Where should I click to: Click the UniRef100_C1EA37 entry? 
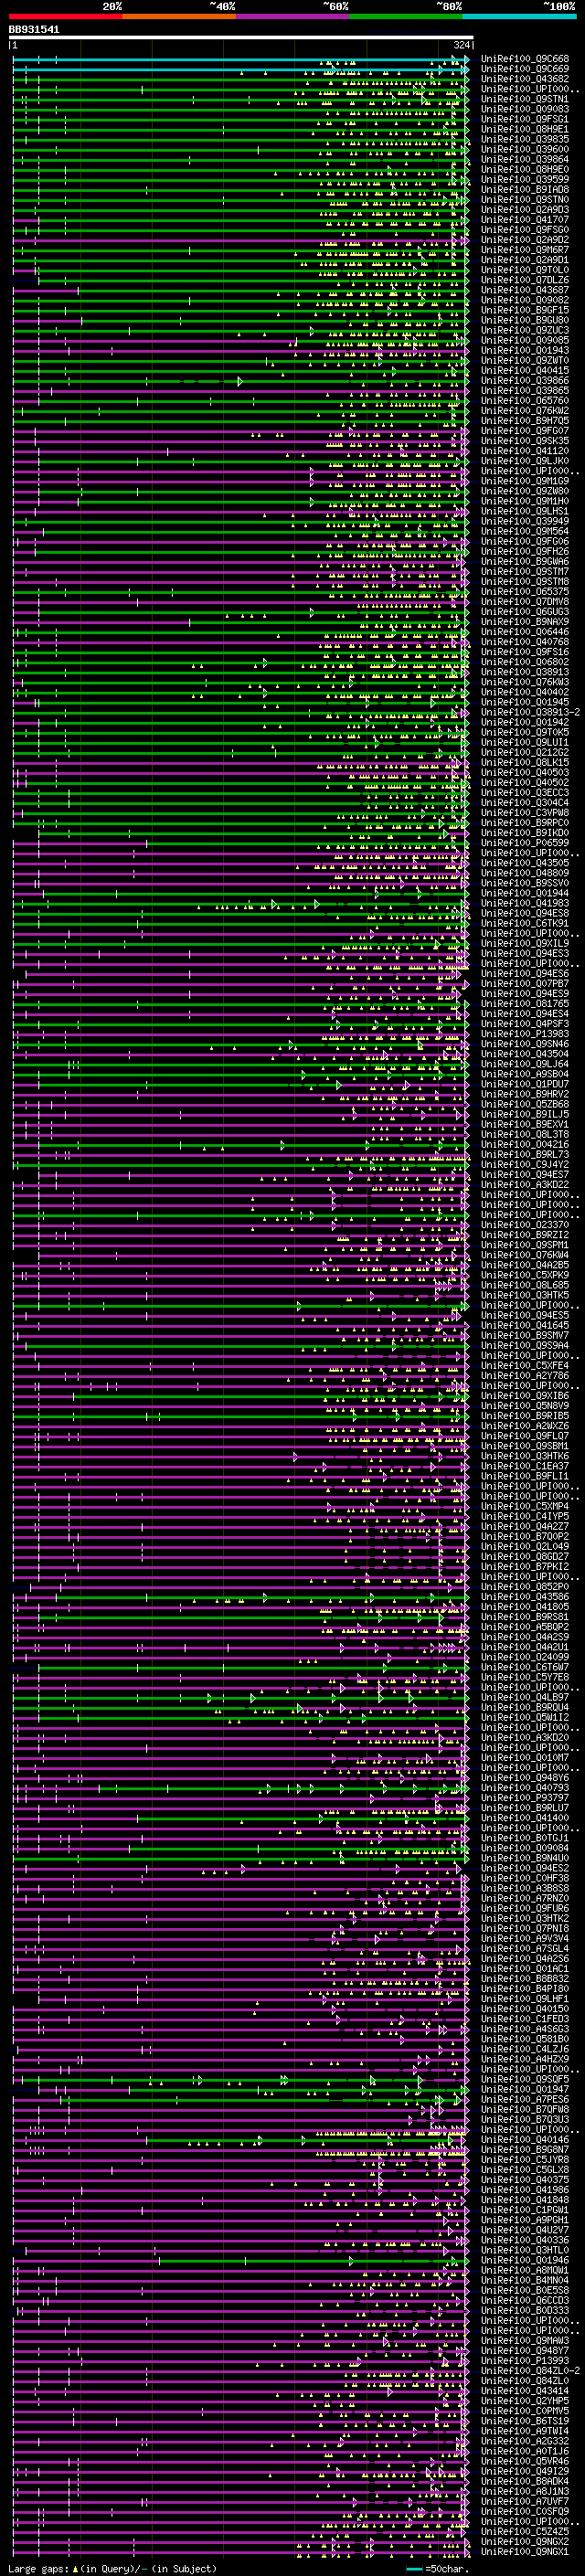click(524, 1465)
